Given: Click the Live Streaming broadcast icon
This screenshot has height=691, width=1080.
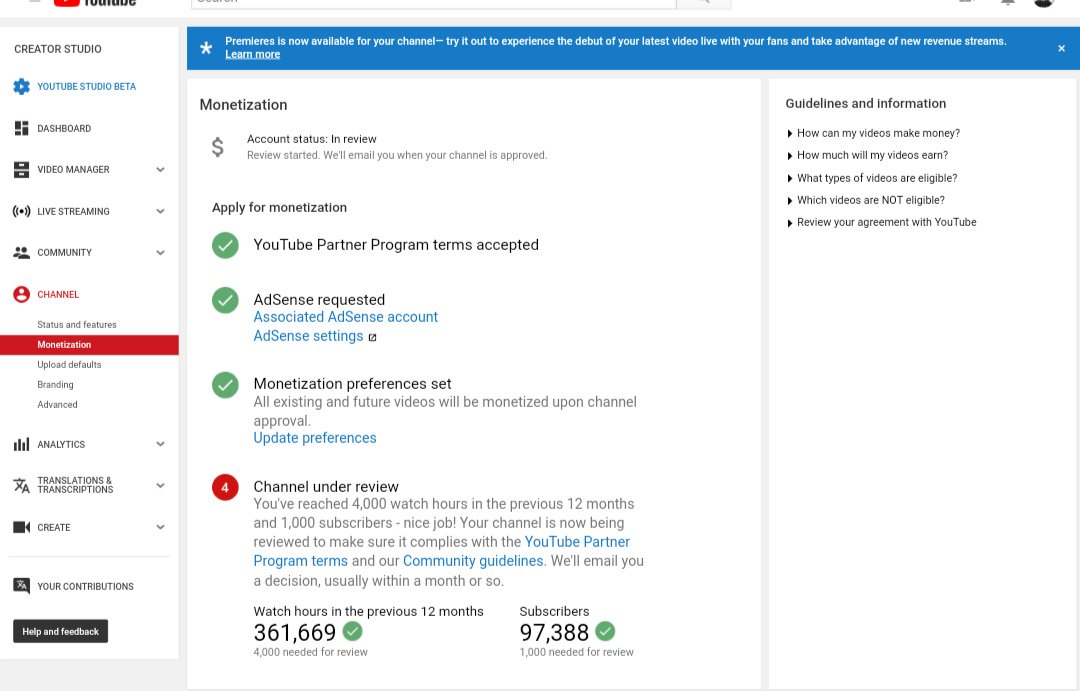Looking at the screenshot, I should [x=21, y=212].
